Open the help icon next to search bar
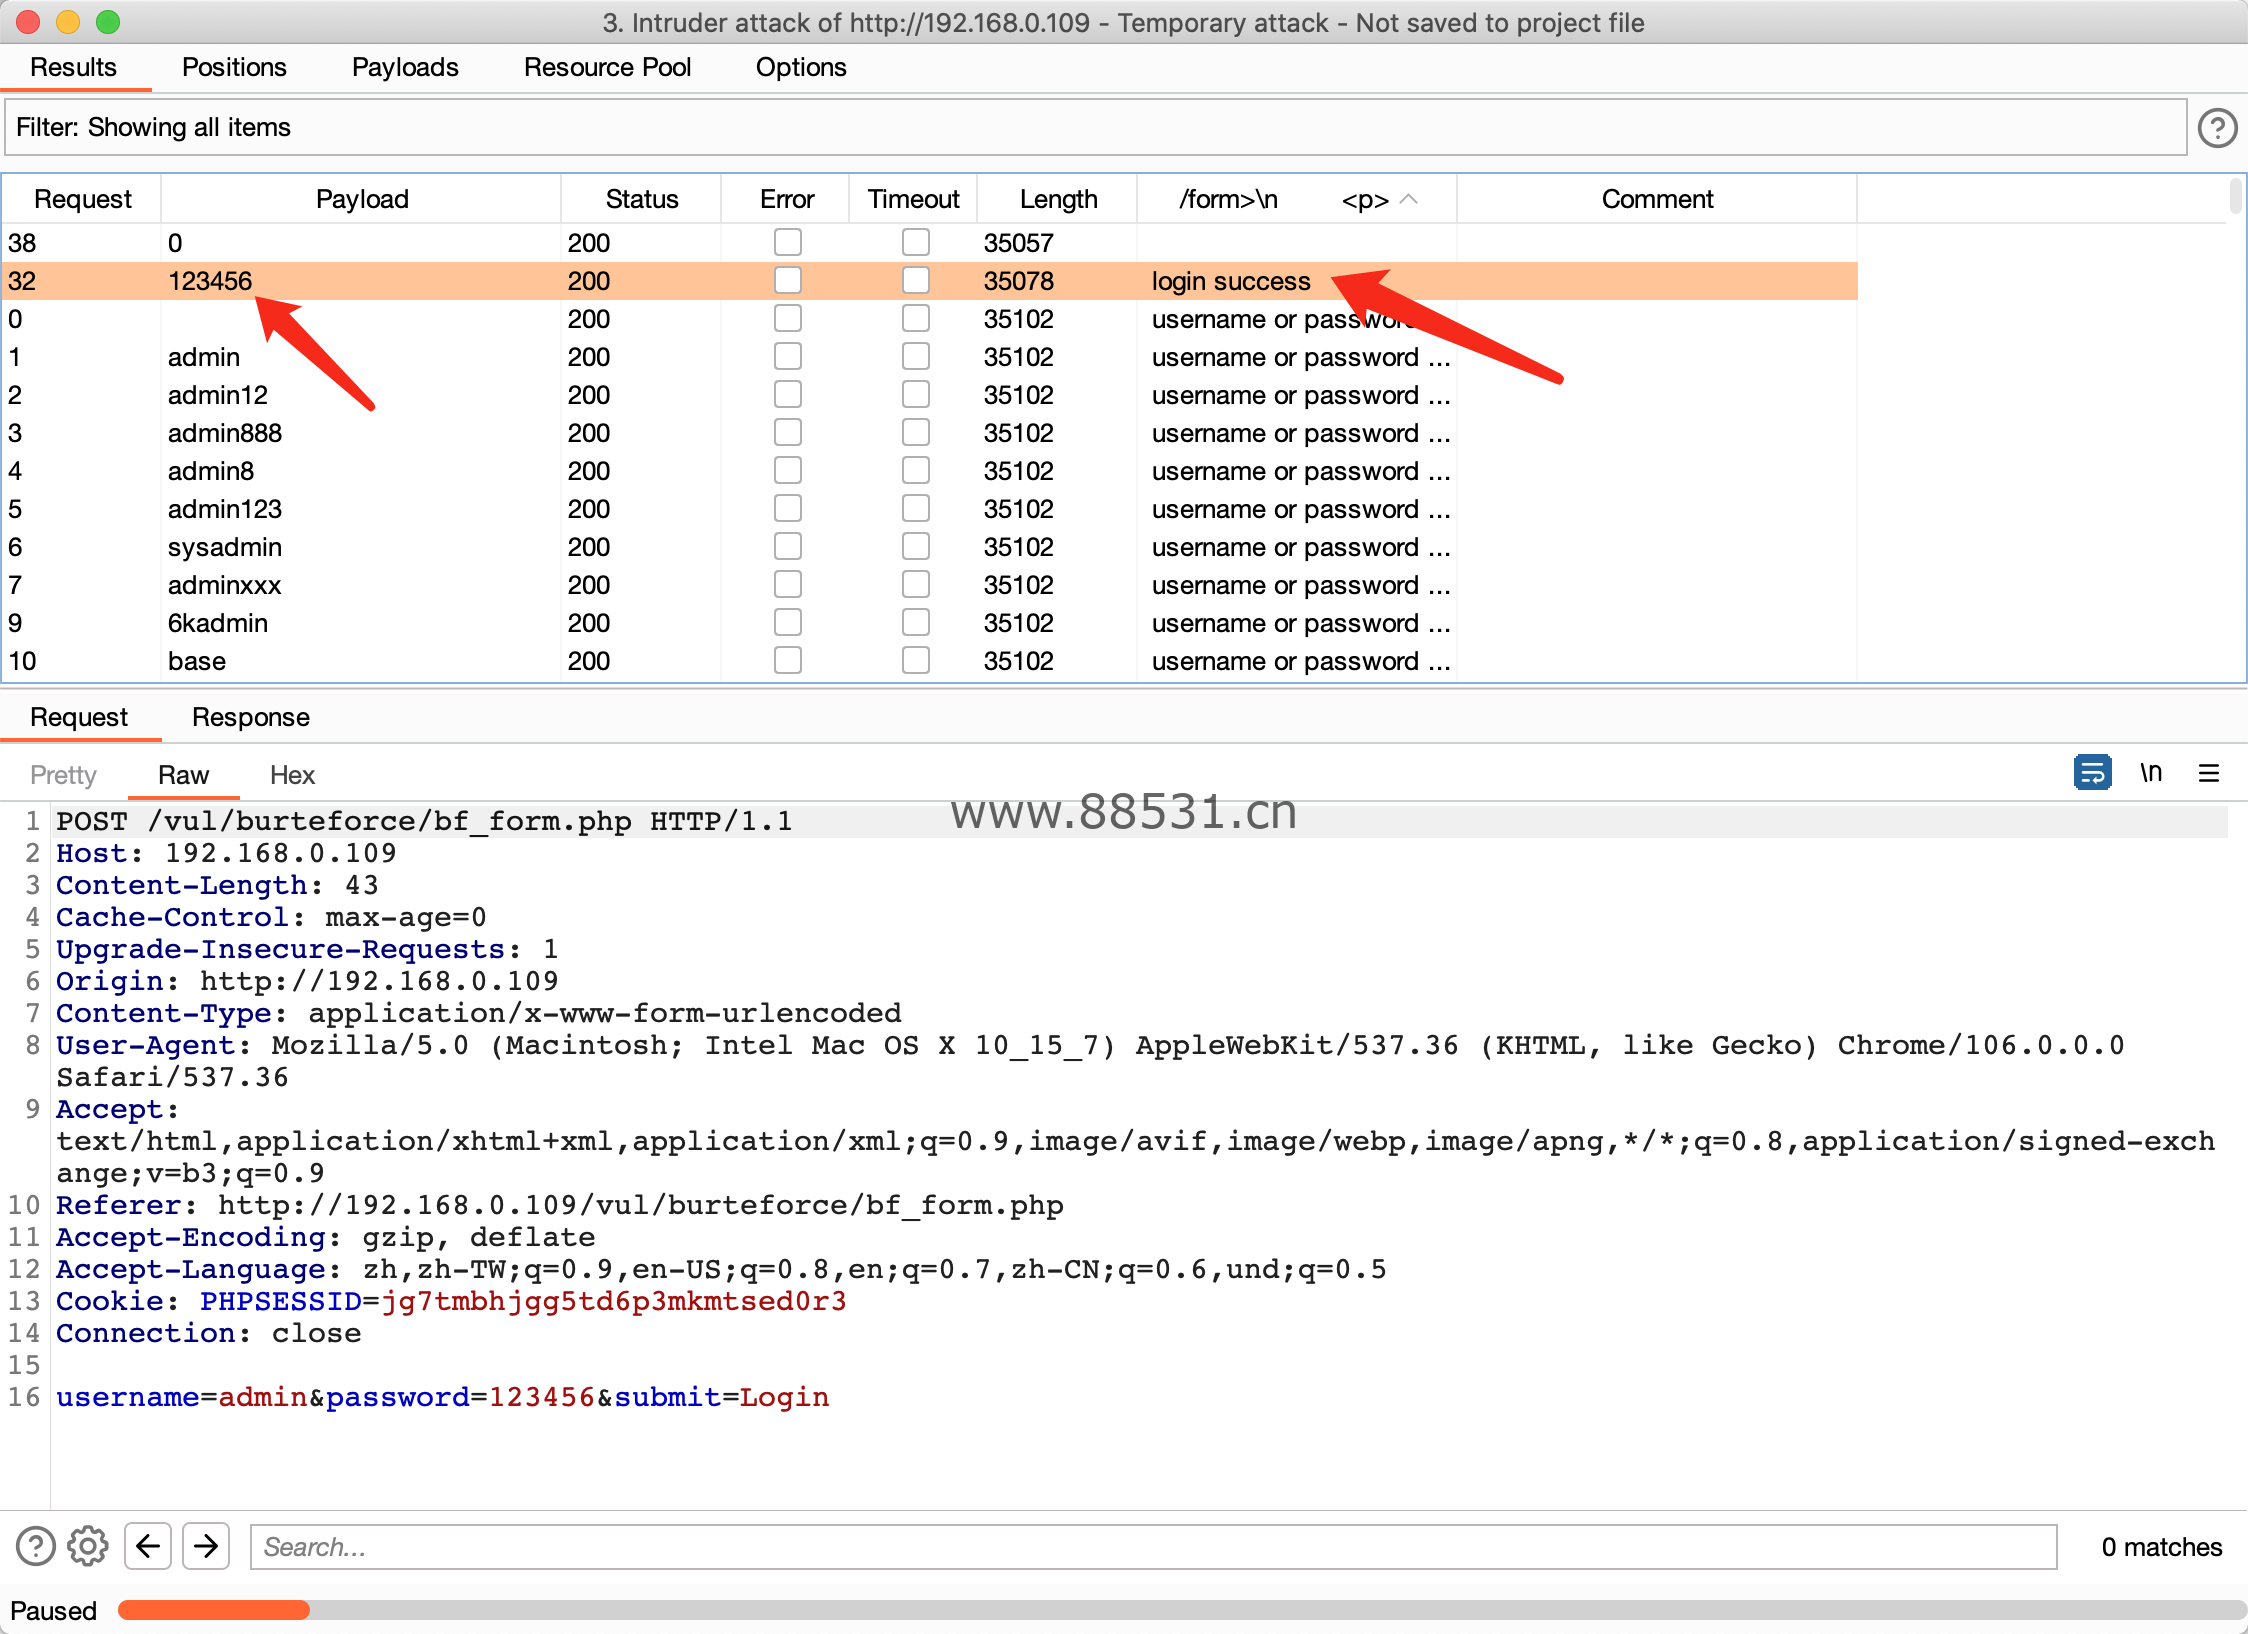 [36, 1546]
